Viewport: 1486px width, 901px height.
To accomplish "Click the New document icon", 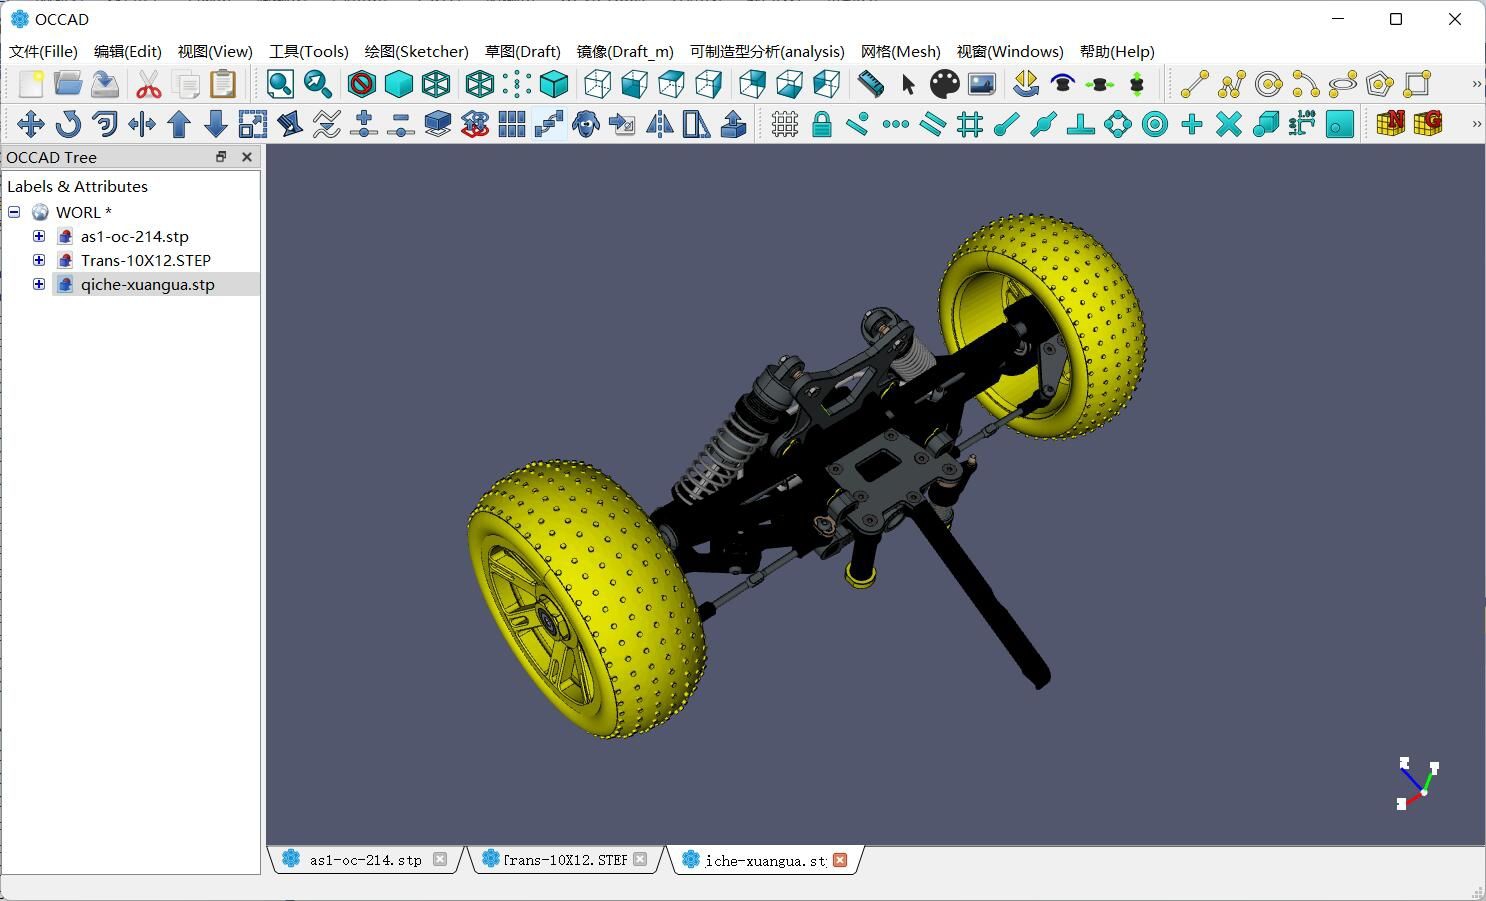I will pos(31,84).
